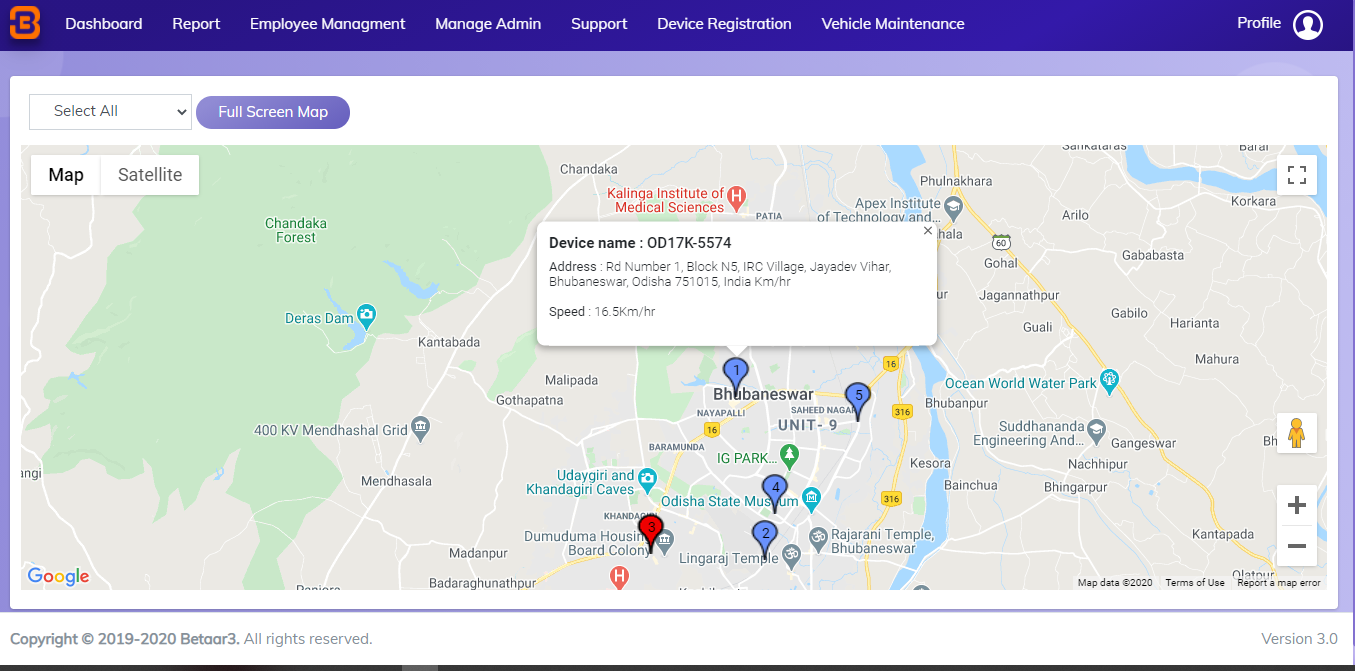Click the Speed 16.5Km/hr text
Screen dimensions: 1355x671
pos(602,312)
